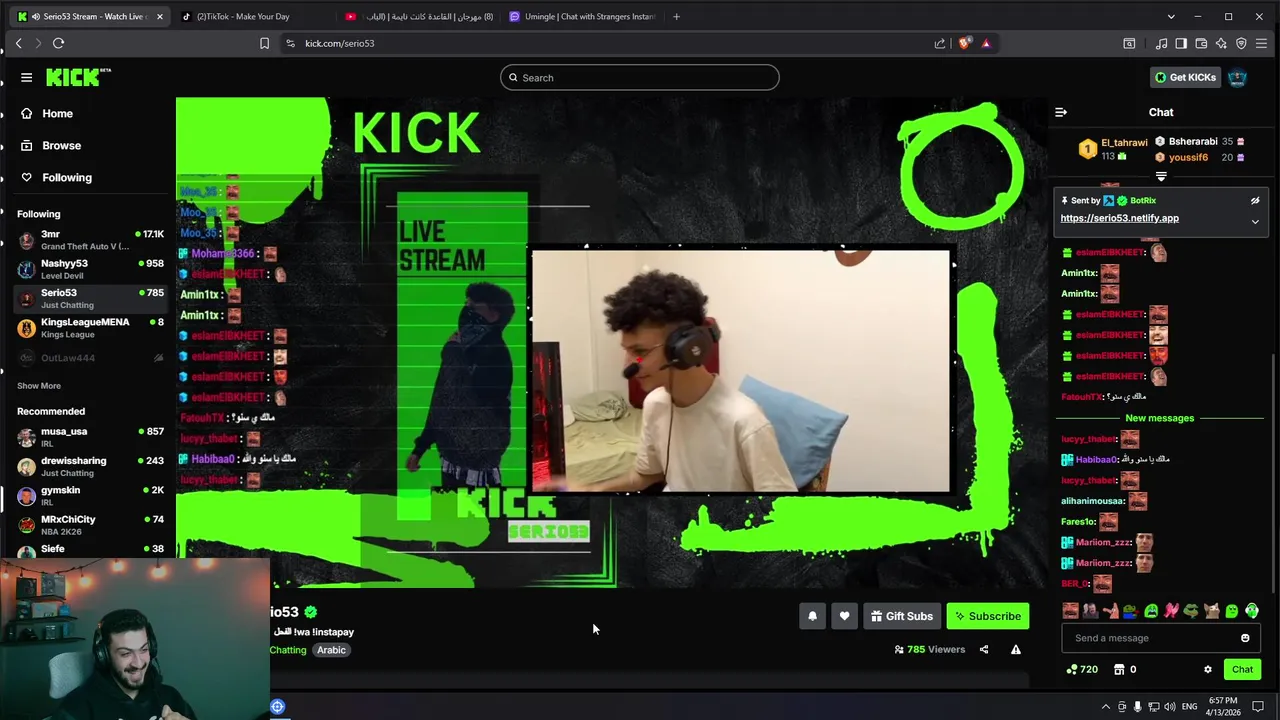Screen dimensions: 1280x720
Task: Open Brave Wallet icon
Action: point(1201,43)
